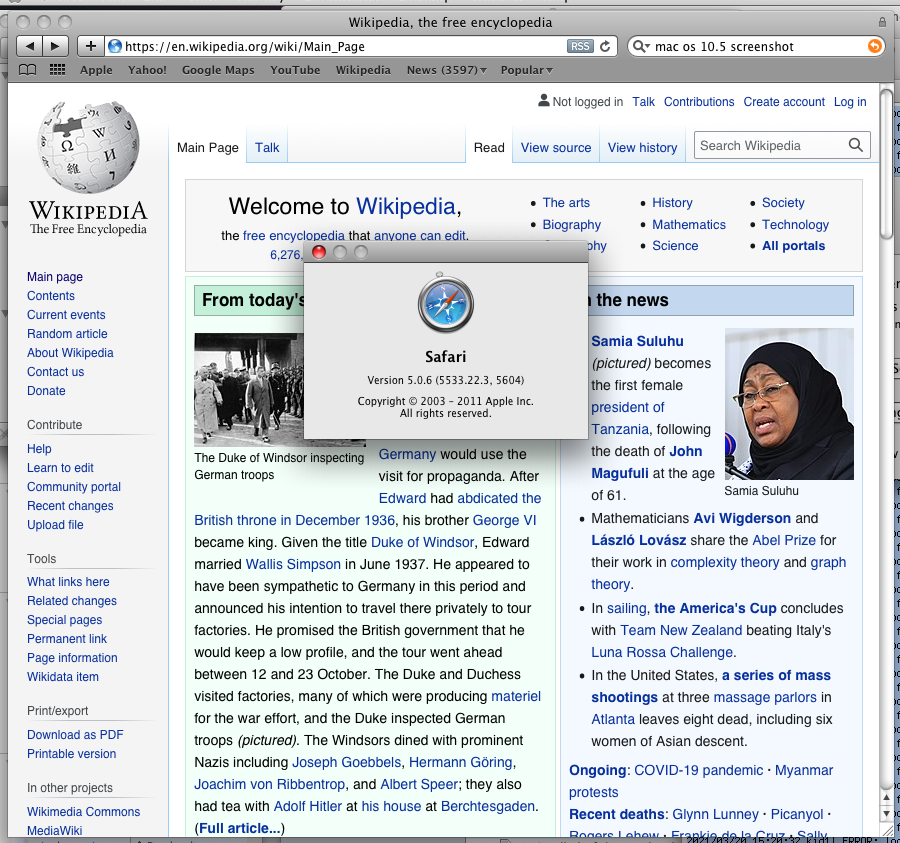Open the View source tab
Screen dimensions: 900x843
[x=556, y=147]
